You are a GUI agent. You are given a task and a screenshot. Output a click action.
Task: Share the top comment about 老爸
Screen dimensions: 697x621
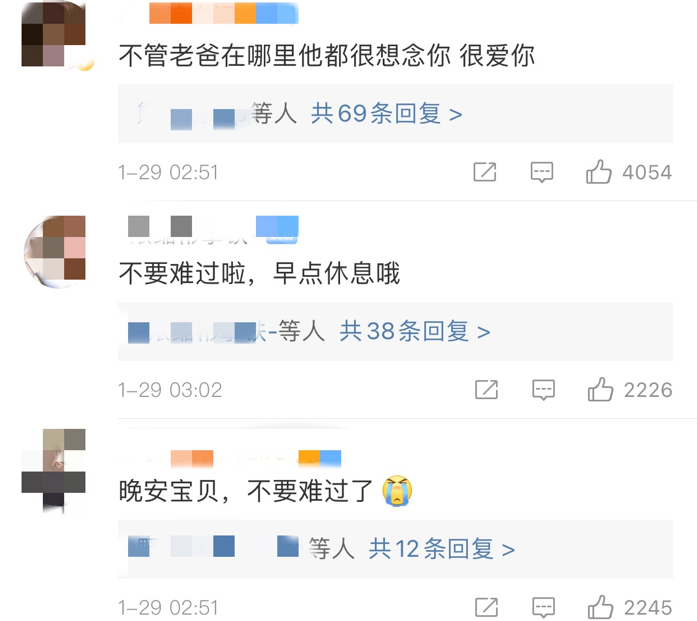(485, 172)
